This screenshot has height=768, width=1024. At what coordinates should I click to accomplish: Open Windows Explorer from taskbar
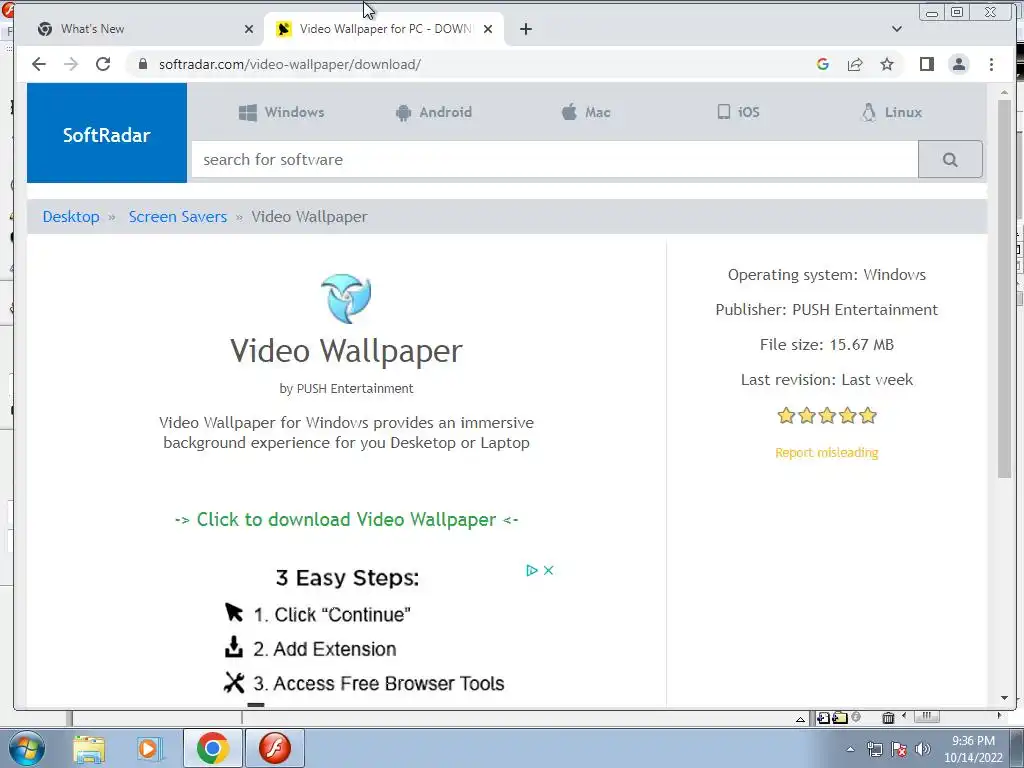(88, 748)
